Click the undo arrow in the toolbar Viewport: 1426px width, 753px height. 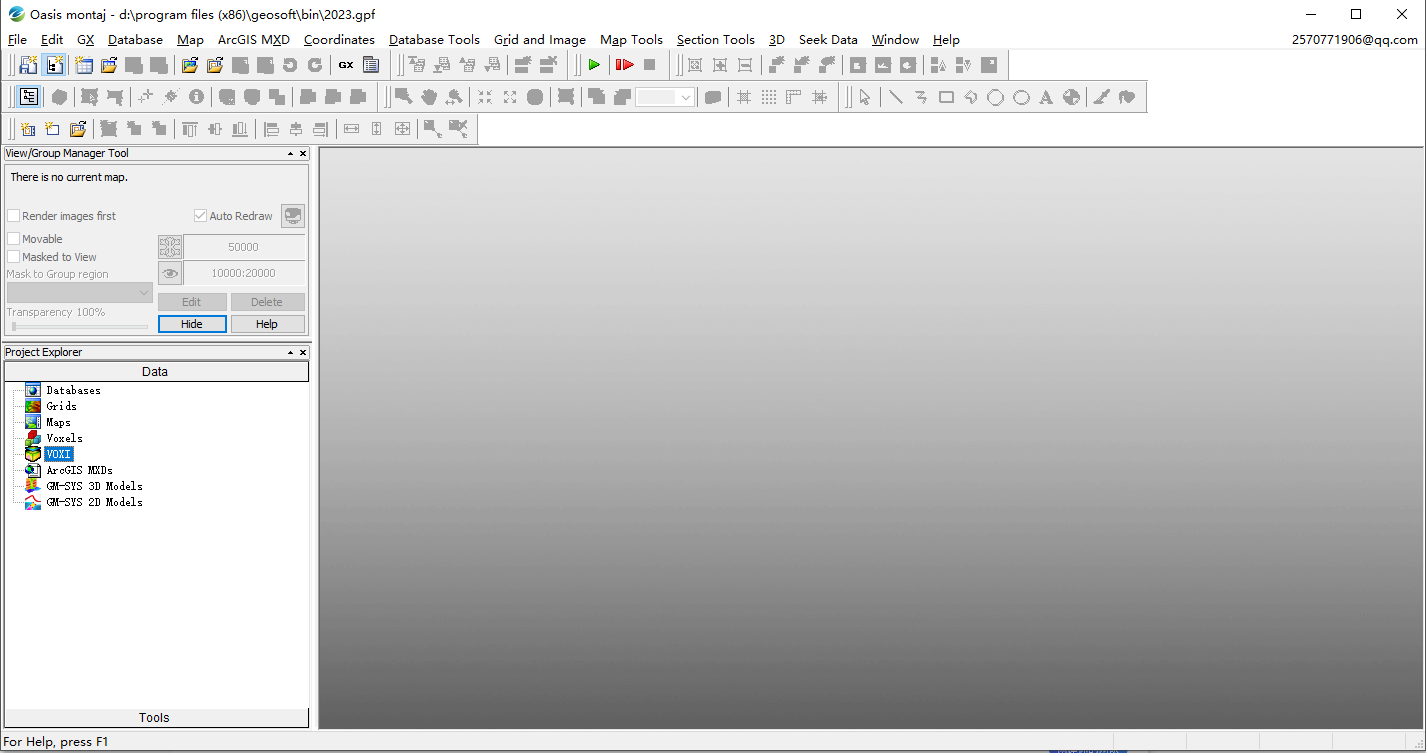point(290,65)
